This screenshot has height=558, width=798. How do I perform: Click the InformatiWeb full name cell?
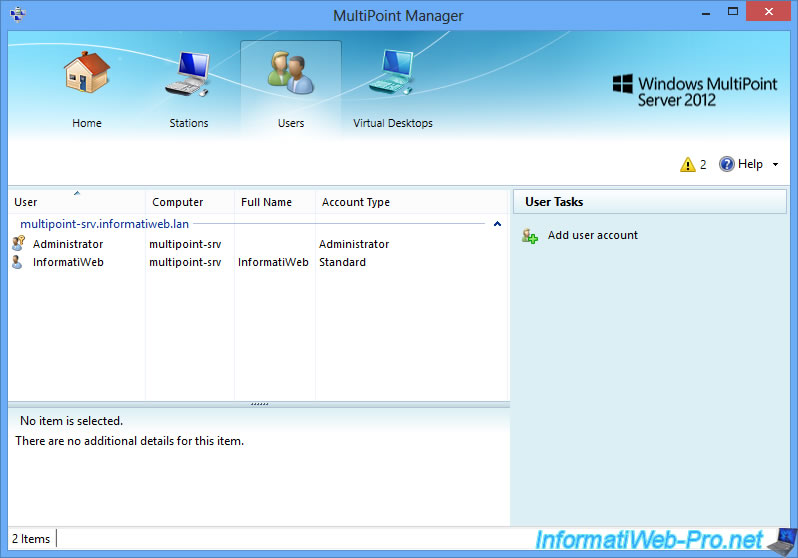(273, 262)
